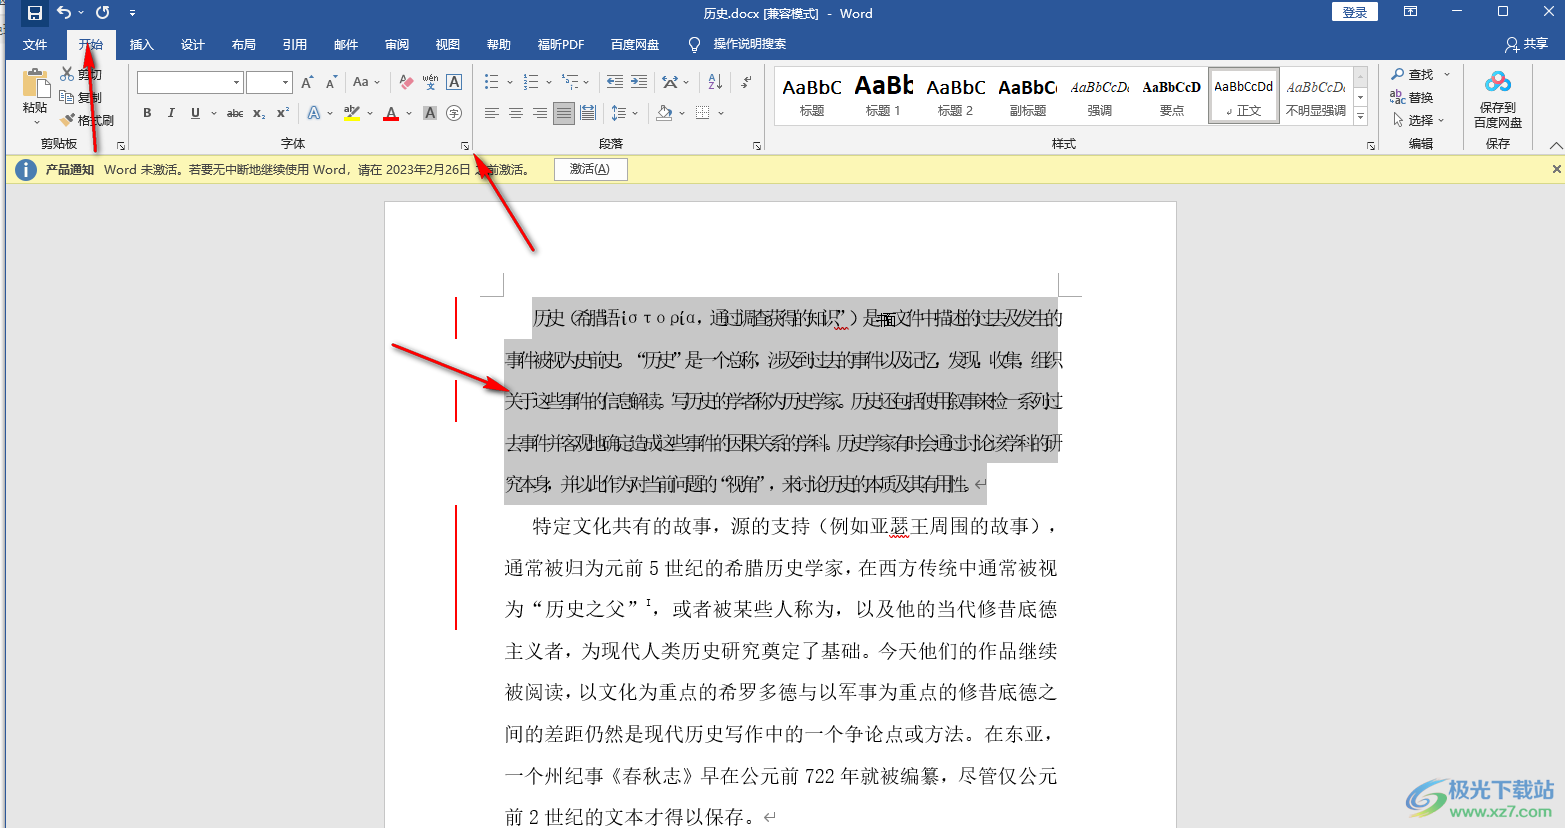The width and height of the screenshot is (1565, 828).
Task: Switch to the Design tab
Action: click(193, 44)
